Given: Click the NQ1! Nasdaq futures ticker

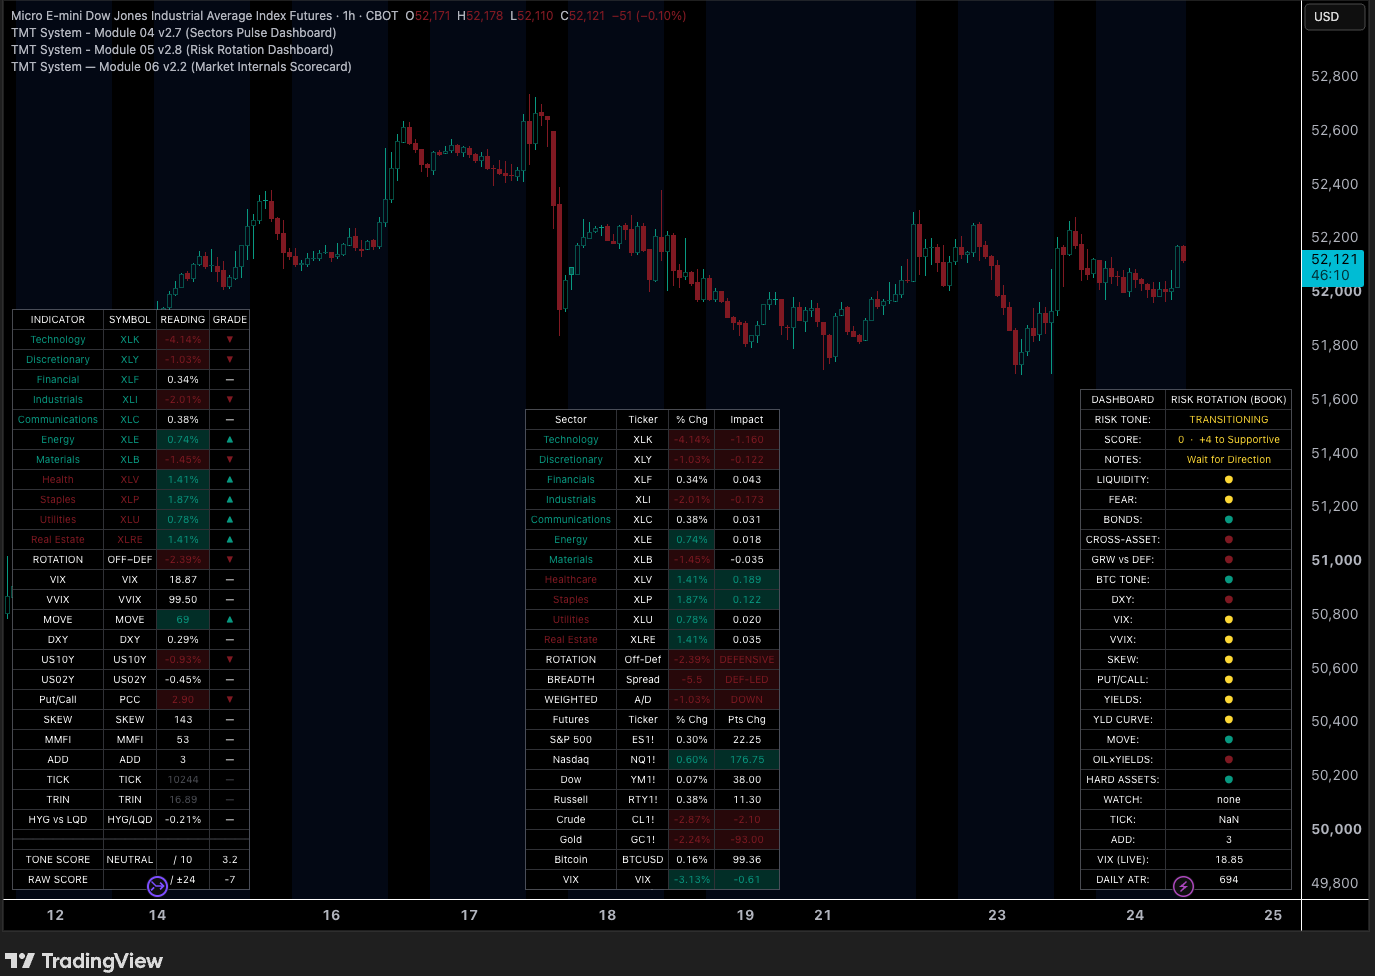Looking at the screenshot, I should coord(643,760).
